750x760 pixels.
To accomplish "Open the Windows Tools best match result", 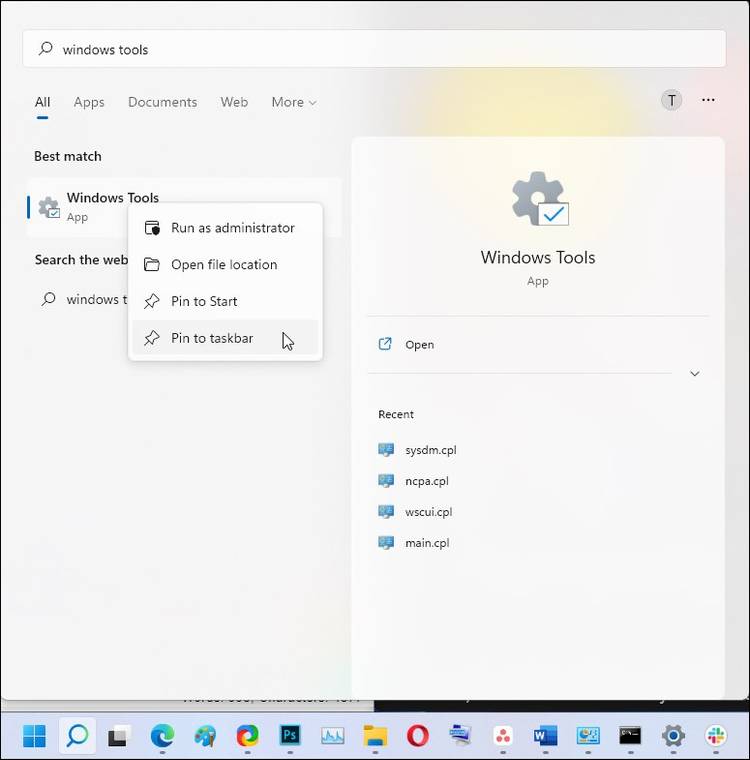I will coord(184,207).
